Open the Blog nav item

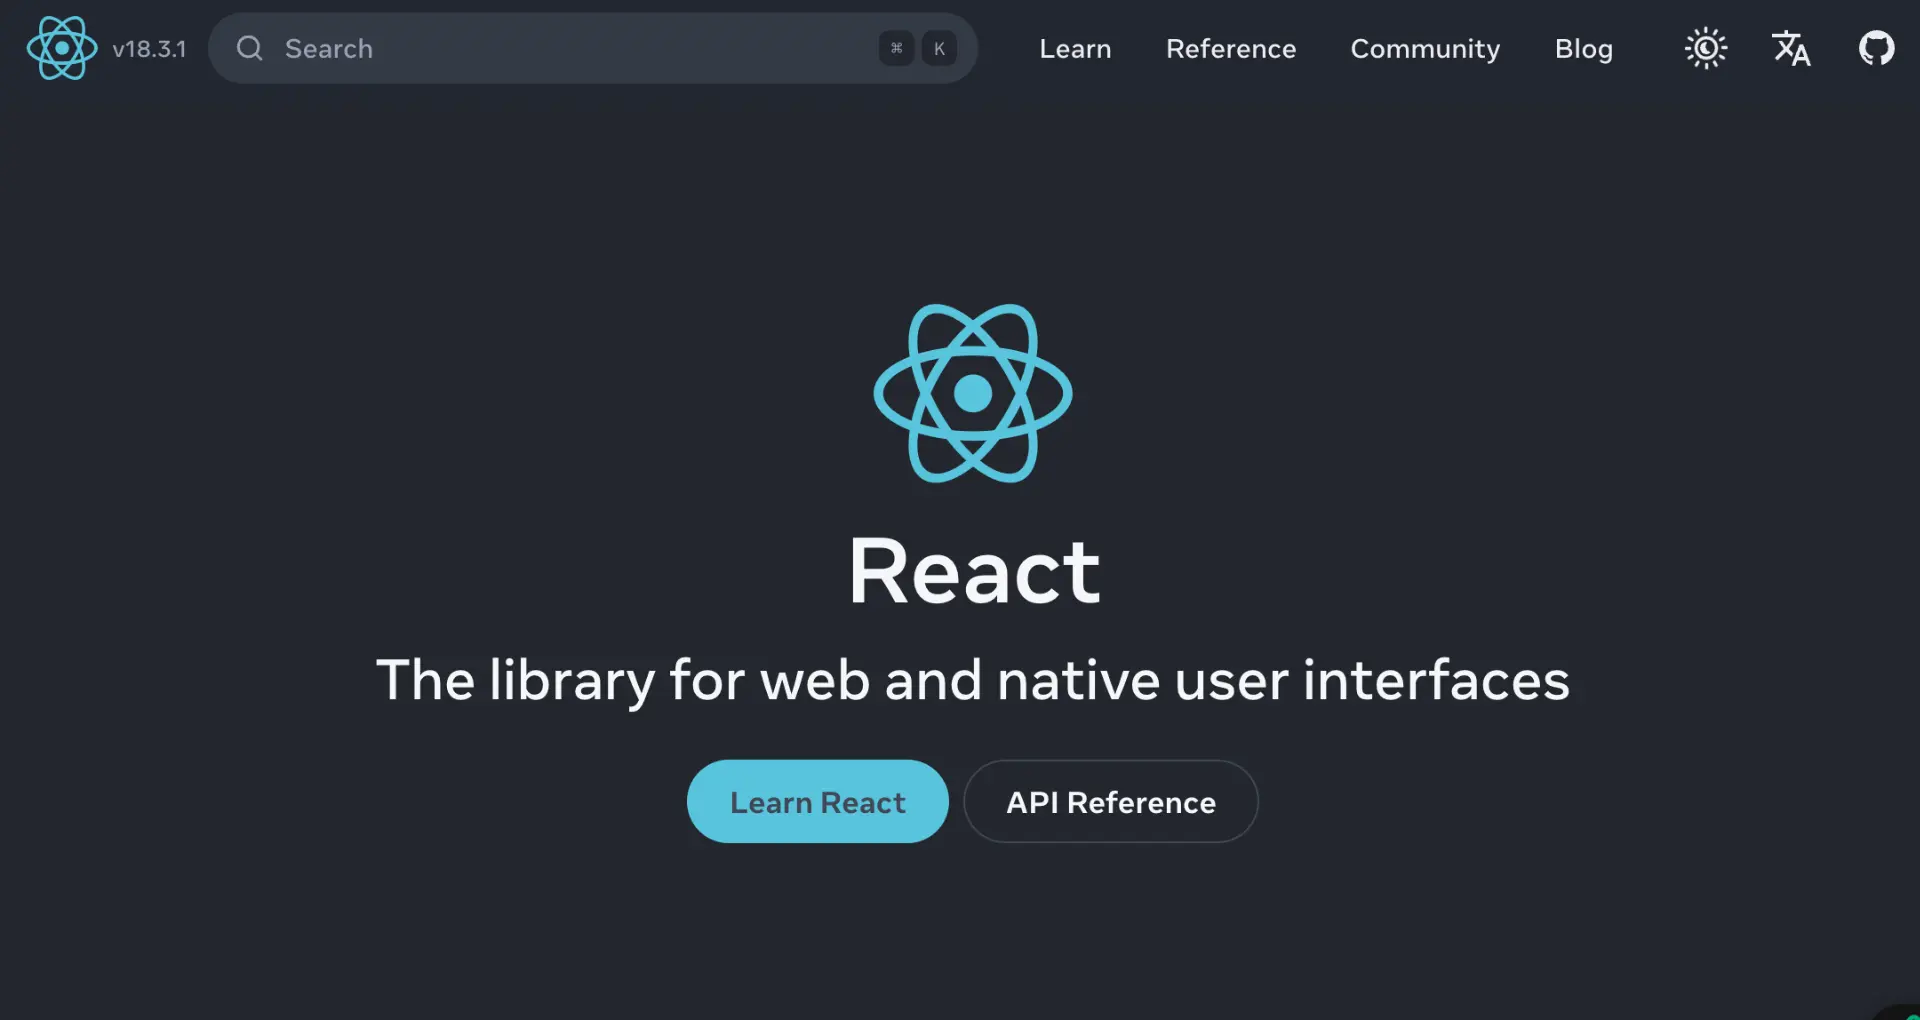[x=1584, y=49]
